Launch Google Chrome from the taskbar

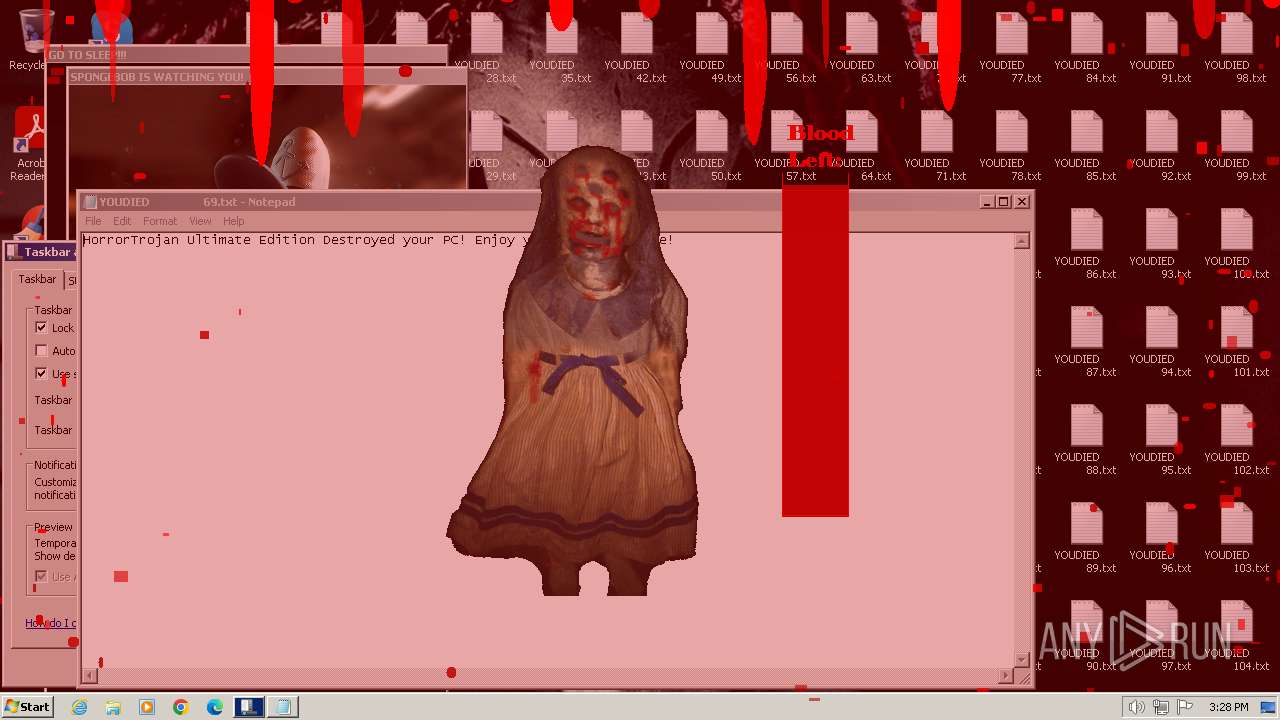coord(181,707)
